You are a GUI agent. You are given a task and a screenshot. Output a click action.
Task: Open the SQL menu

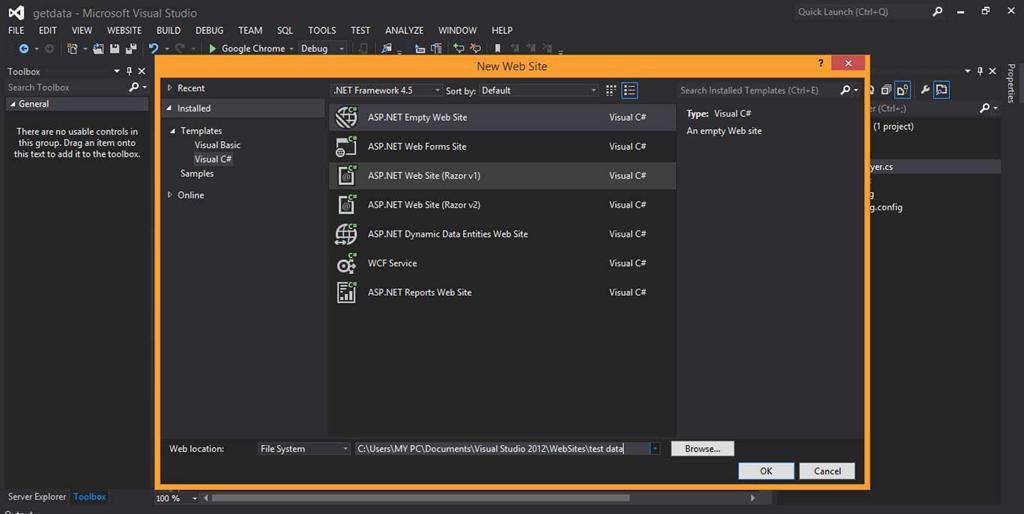pos(285,30)
